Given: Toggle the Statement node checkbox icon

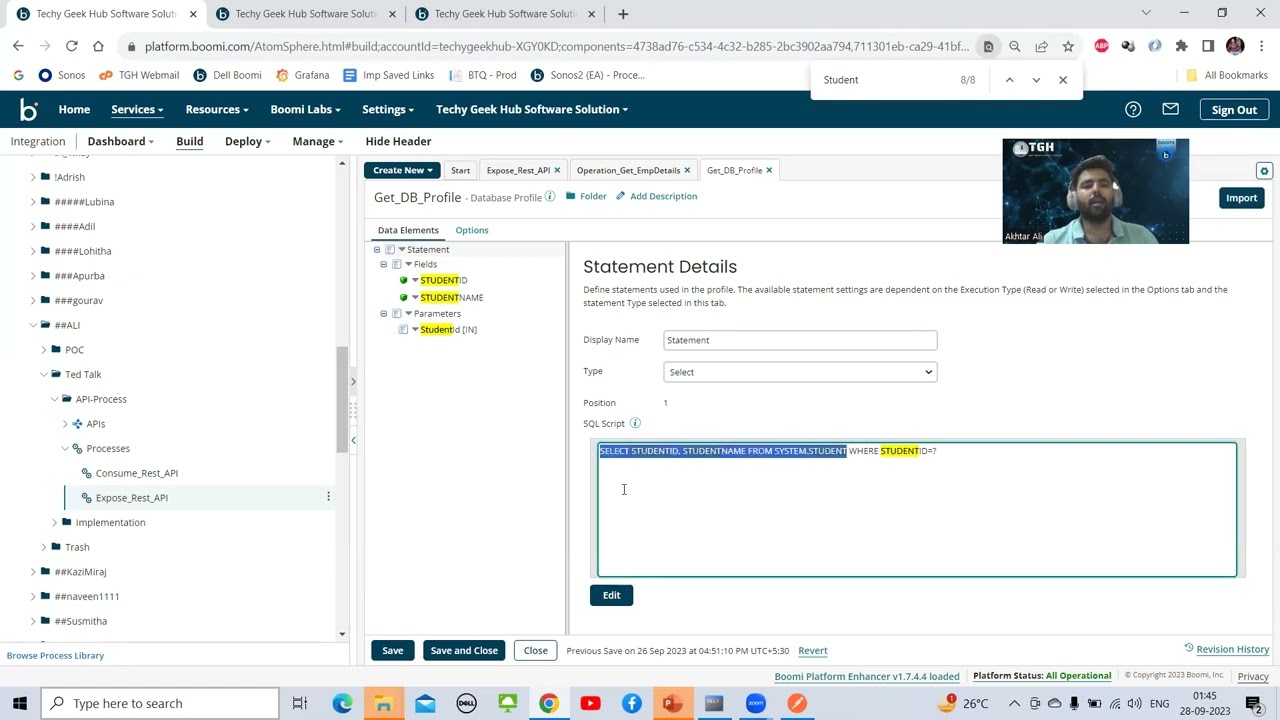Looking at the screenshot, I should [x=390, y=249].
